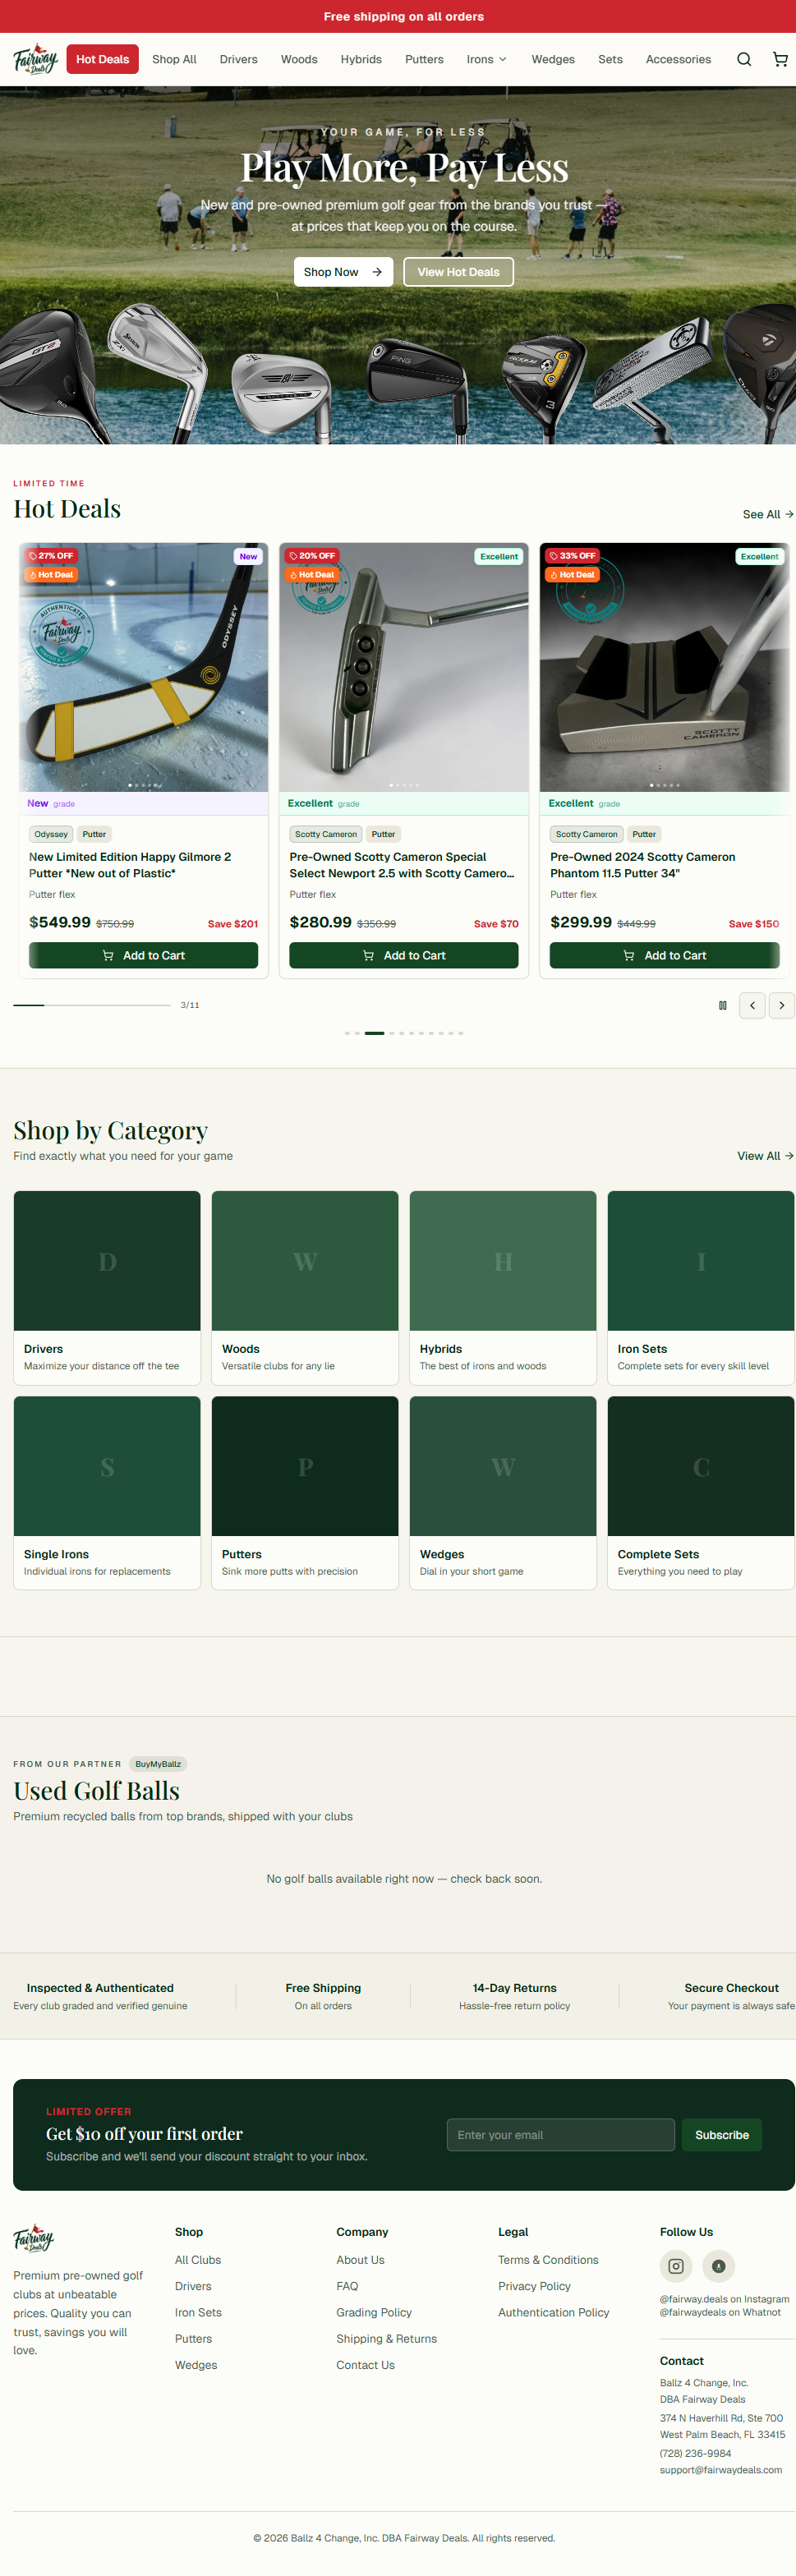
Task: Open Drivers link in footer Shop list
Action: point(193,2286)
